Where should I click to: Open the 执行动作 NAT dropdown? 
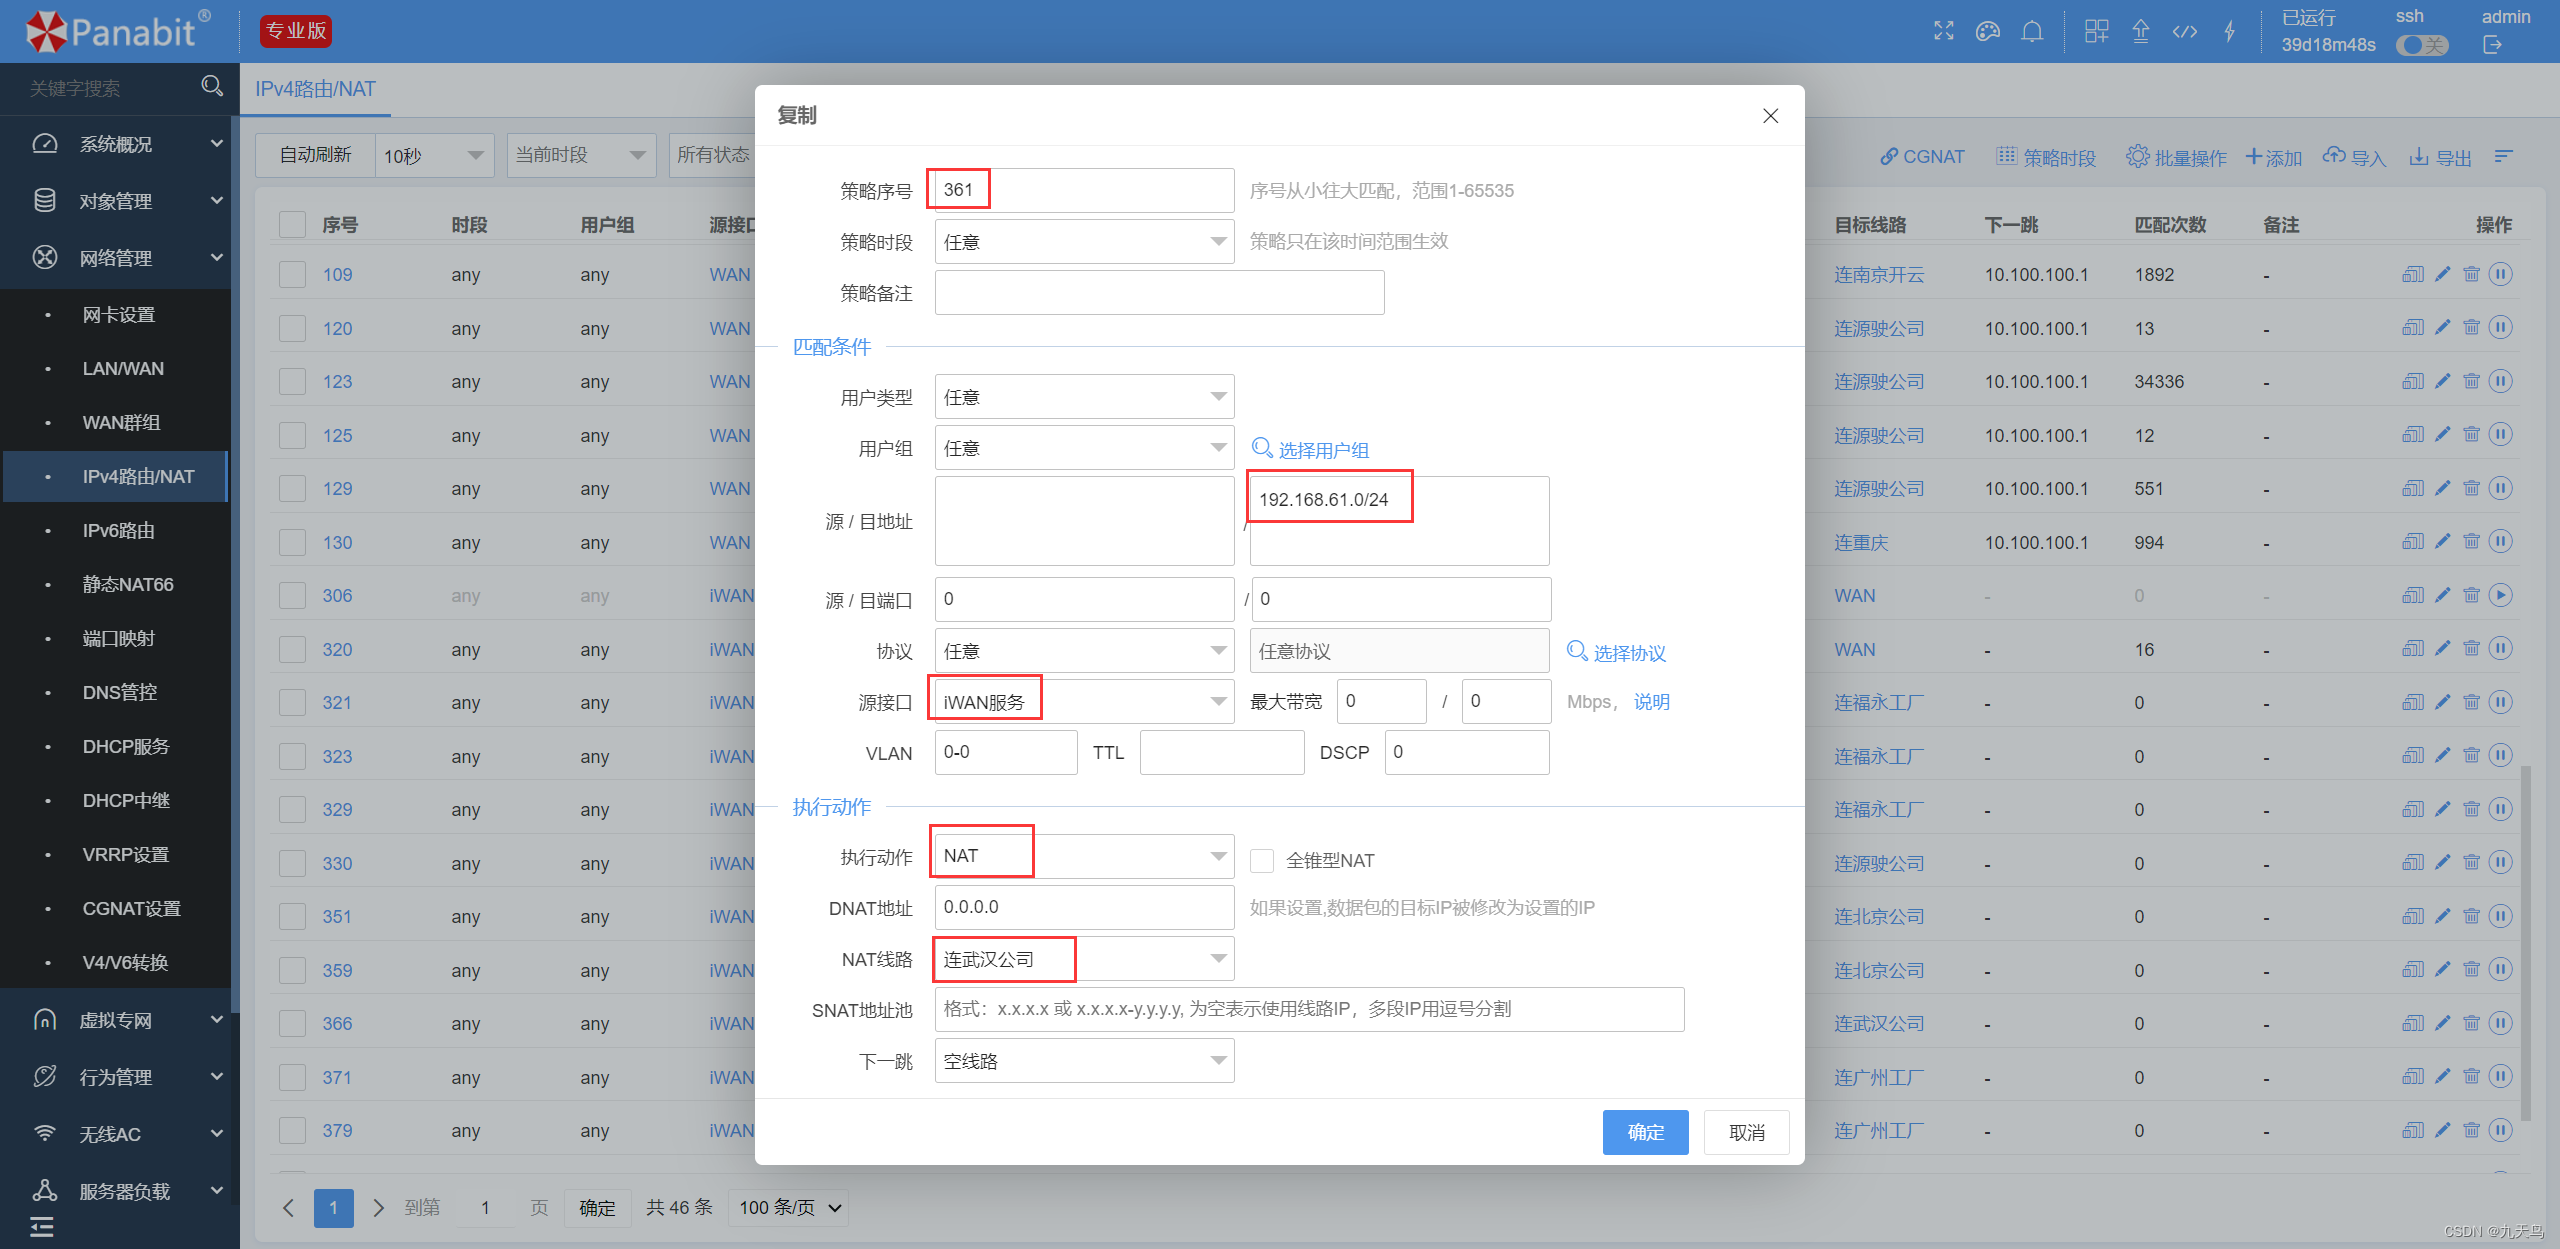pos(1083,856)
